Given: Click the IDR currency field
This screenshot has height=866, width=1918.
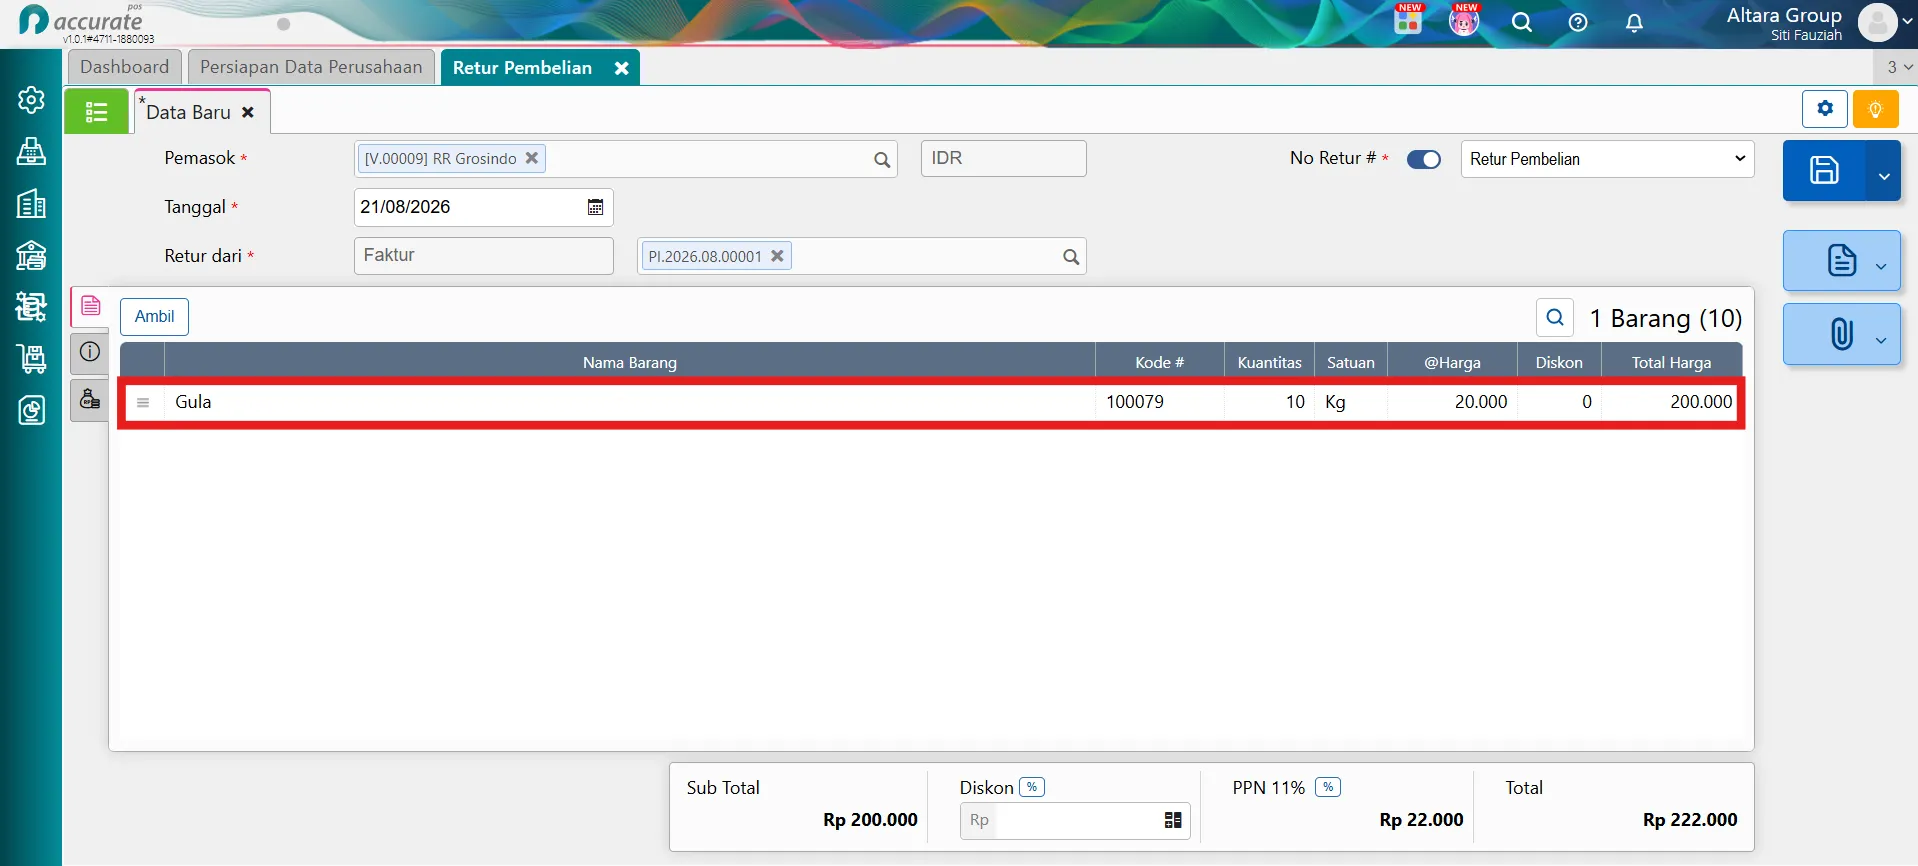Looking at the screenshot, I should coord(1003,158).
